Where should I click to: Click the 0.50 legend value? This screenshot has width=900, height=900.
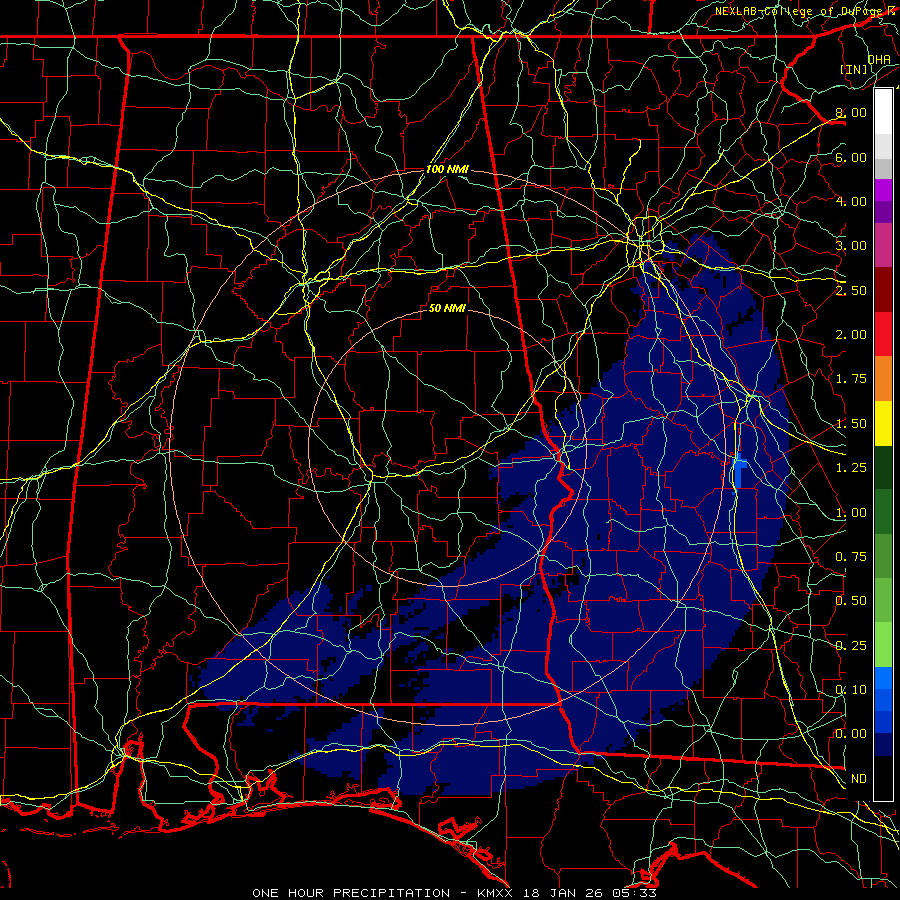[x=851, y=601]
